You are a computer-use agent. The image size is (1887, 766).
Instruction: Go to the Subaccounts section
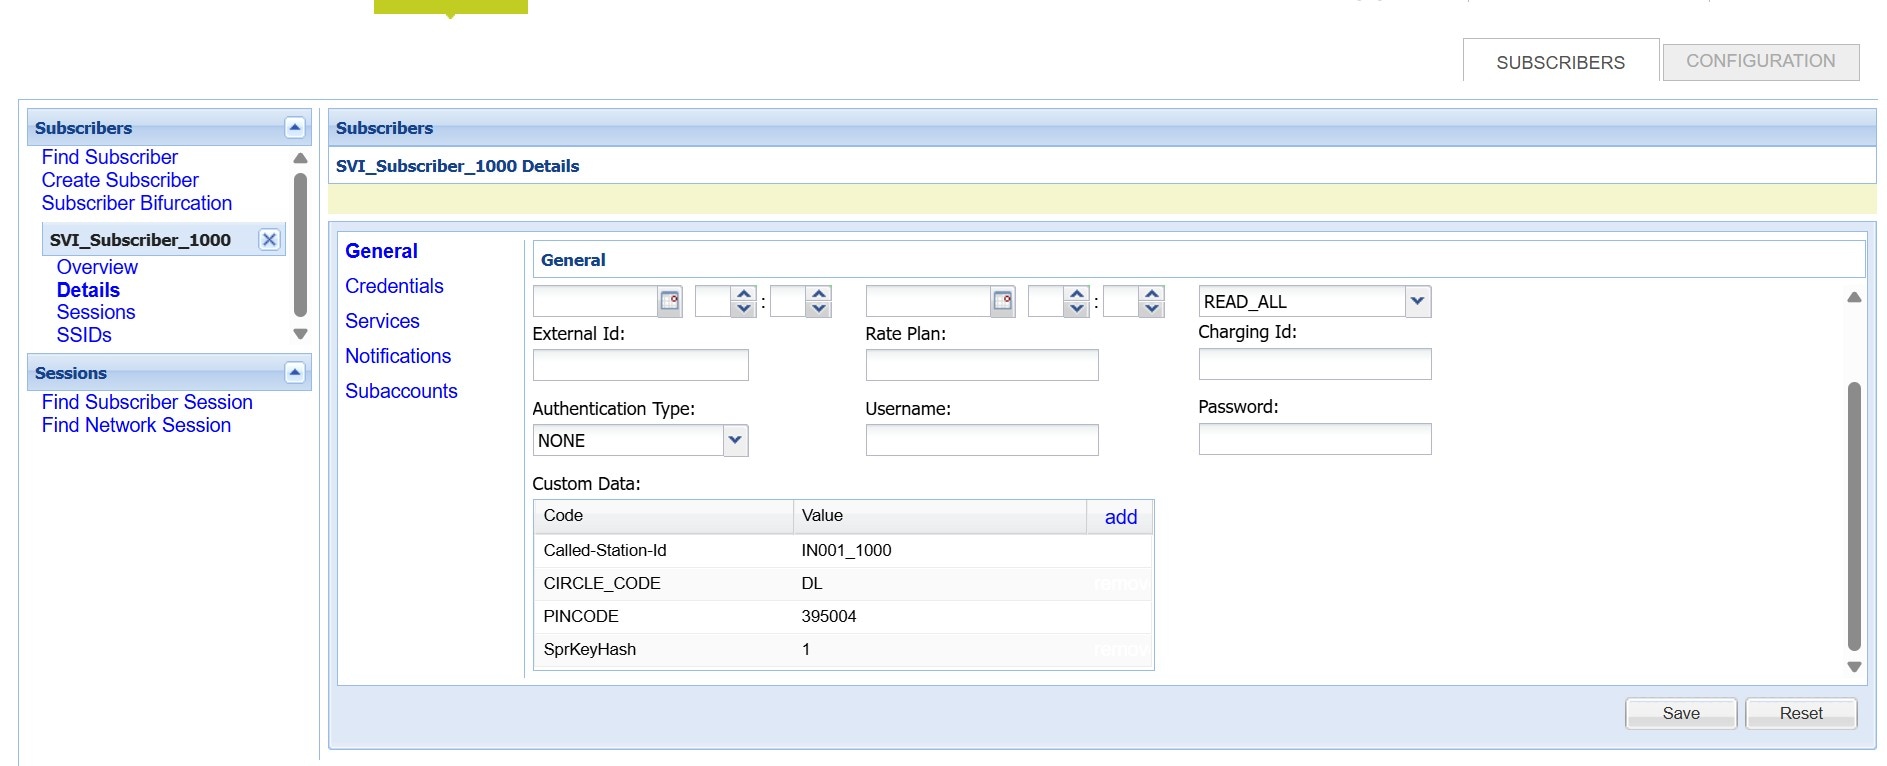click(x=401, y=391)
